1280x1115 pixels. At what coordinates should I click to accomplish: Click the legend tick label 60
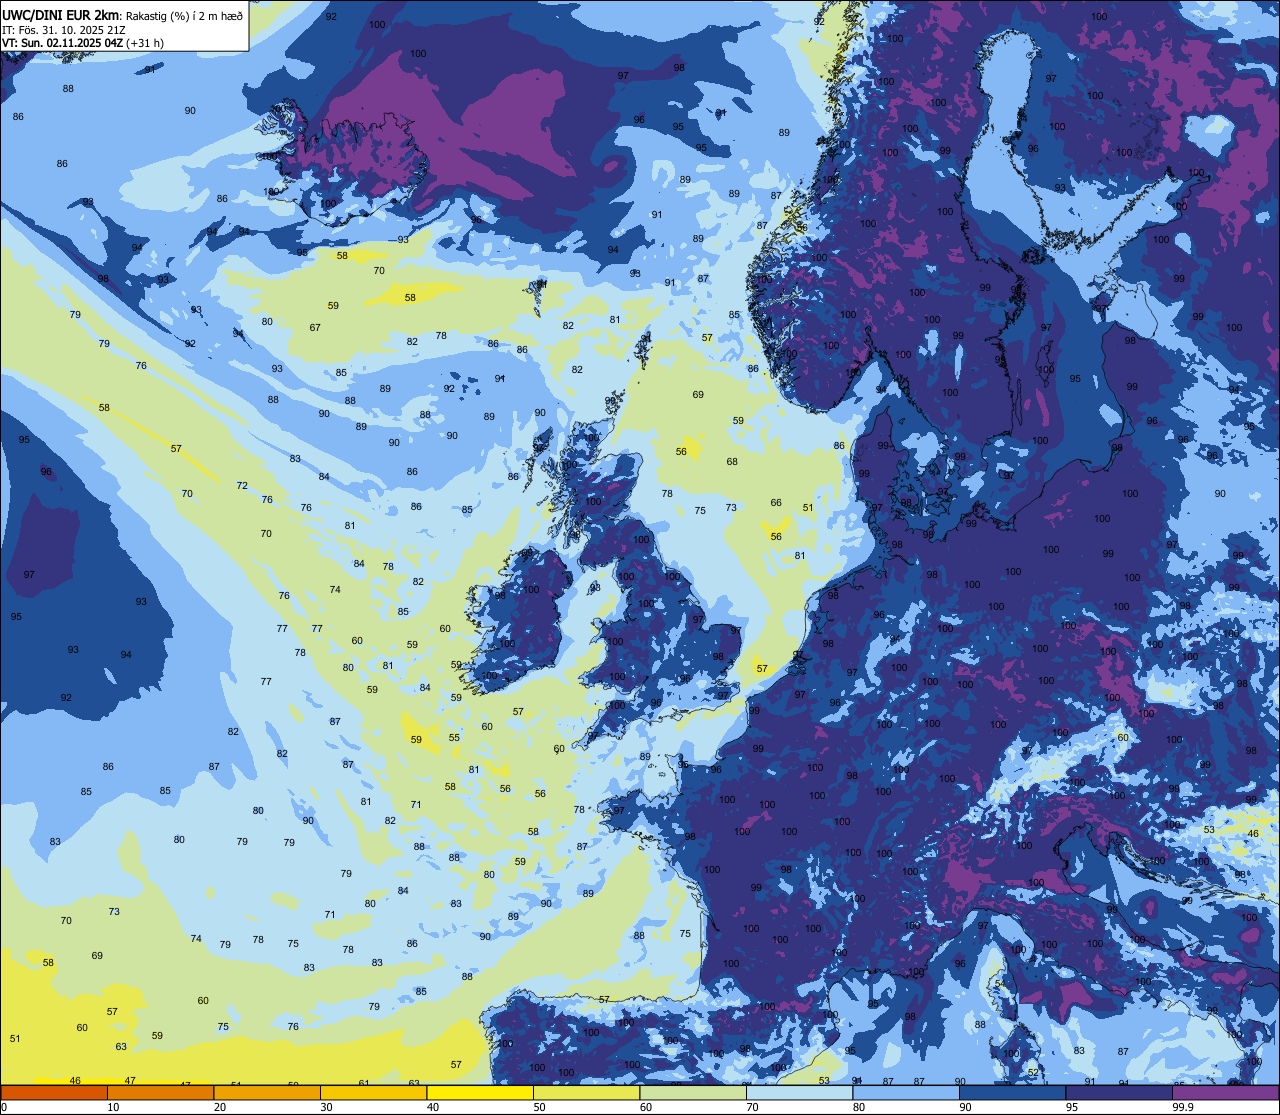coord(646,1107)
